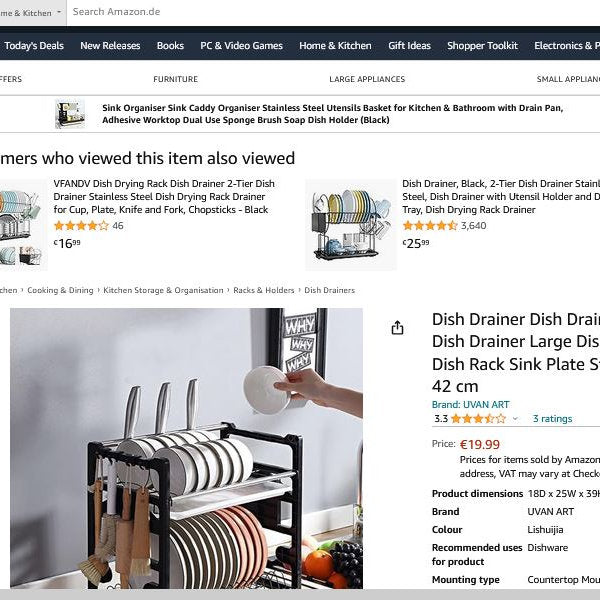Open the Shopper Toolkit menu item

pyautogui.click(x=483, y=46)
